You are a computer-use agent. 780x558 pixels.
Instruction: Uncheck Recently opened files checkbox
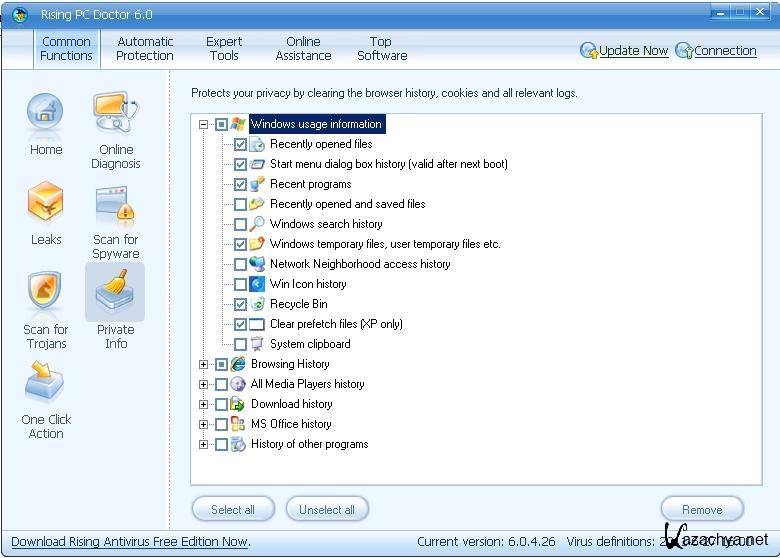point(240,144)
